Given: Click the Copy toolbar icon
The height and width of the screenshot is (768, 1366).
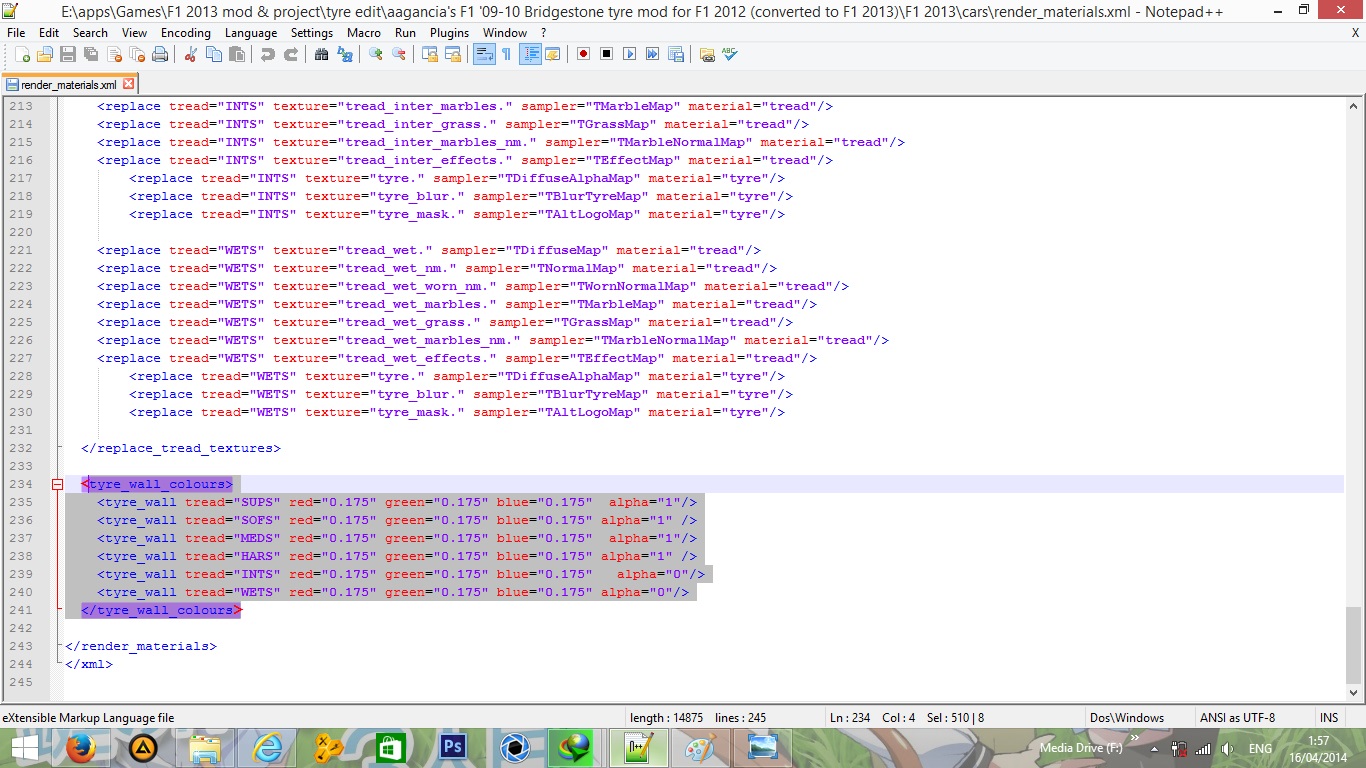Looking at the screenshot, I should point(214,54).
